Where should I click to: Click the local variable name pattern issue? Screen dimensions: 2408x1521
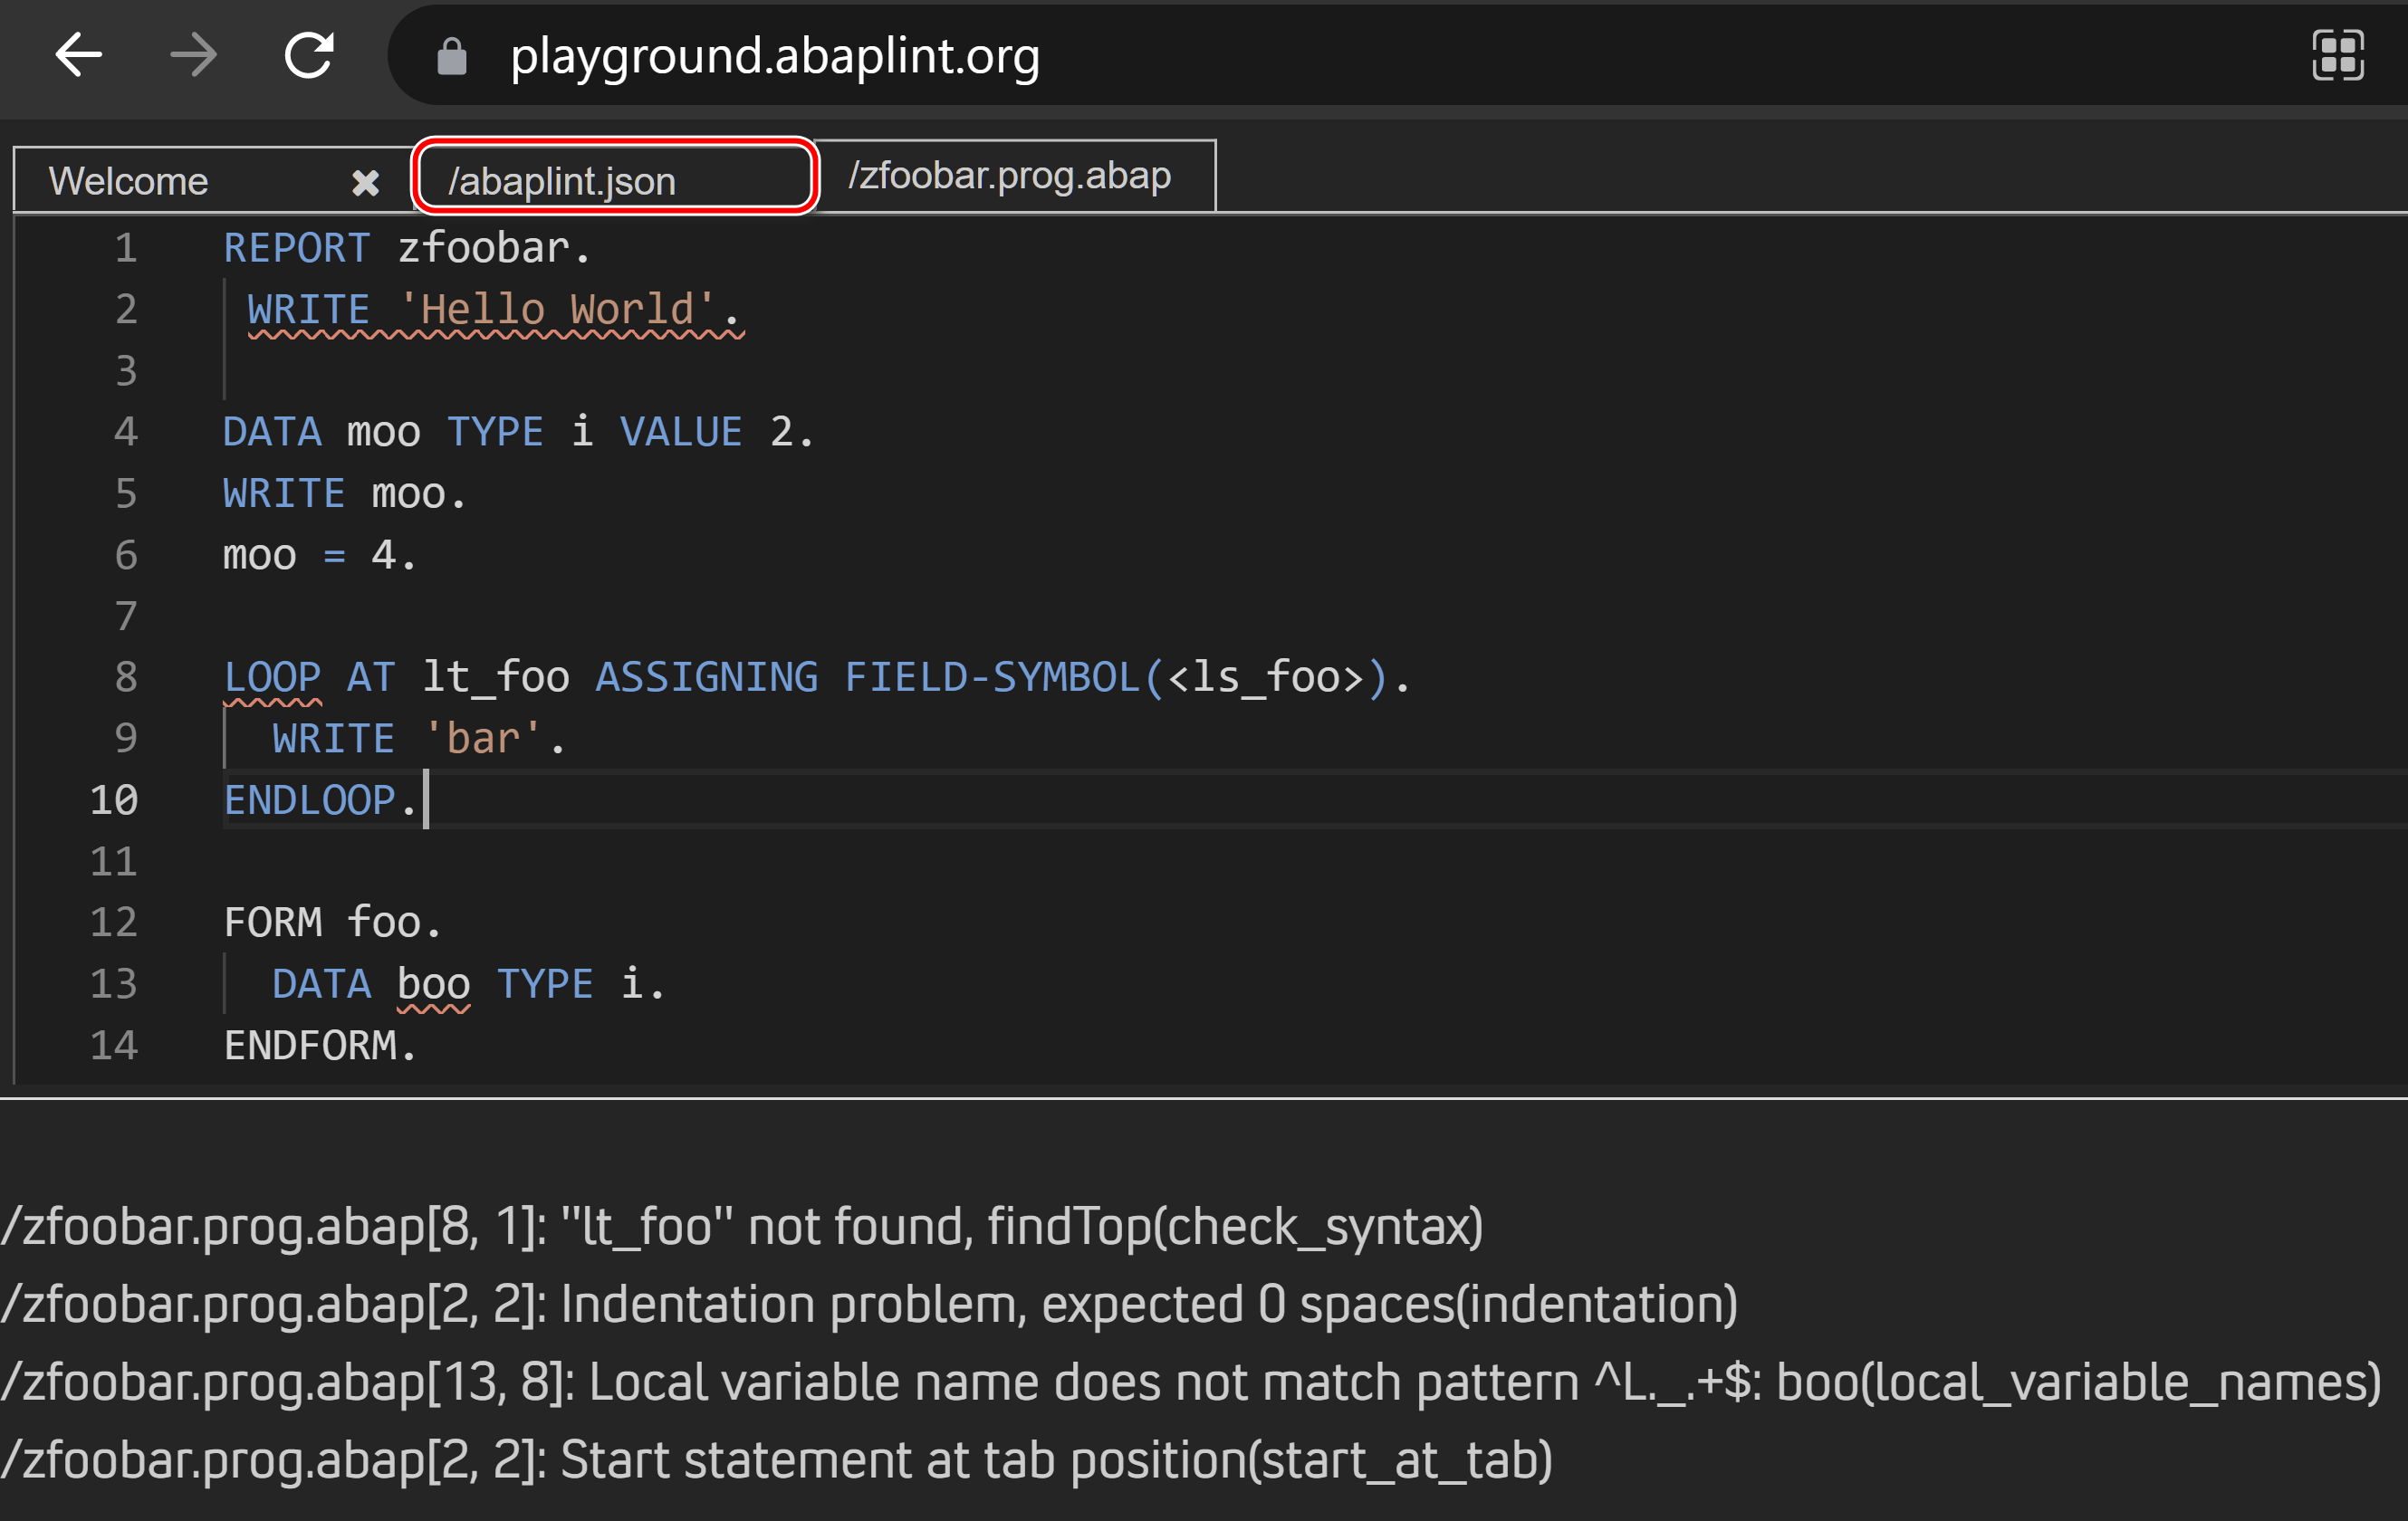[1190, 1382]
